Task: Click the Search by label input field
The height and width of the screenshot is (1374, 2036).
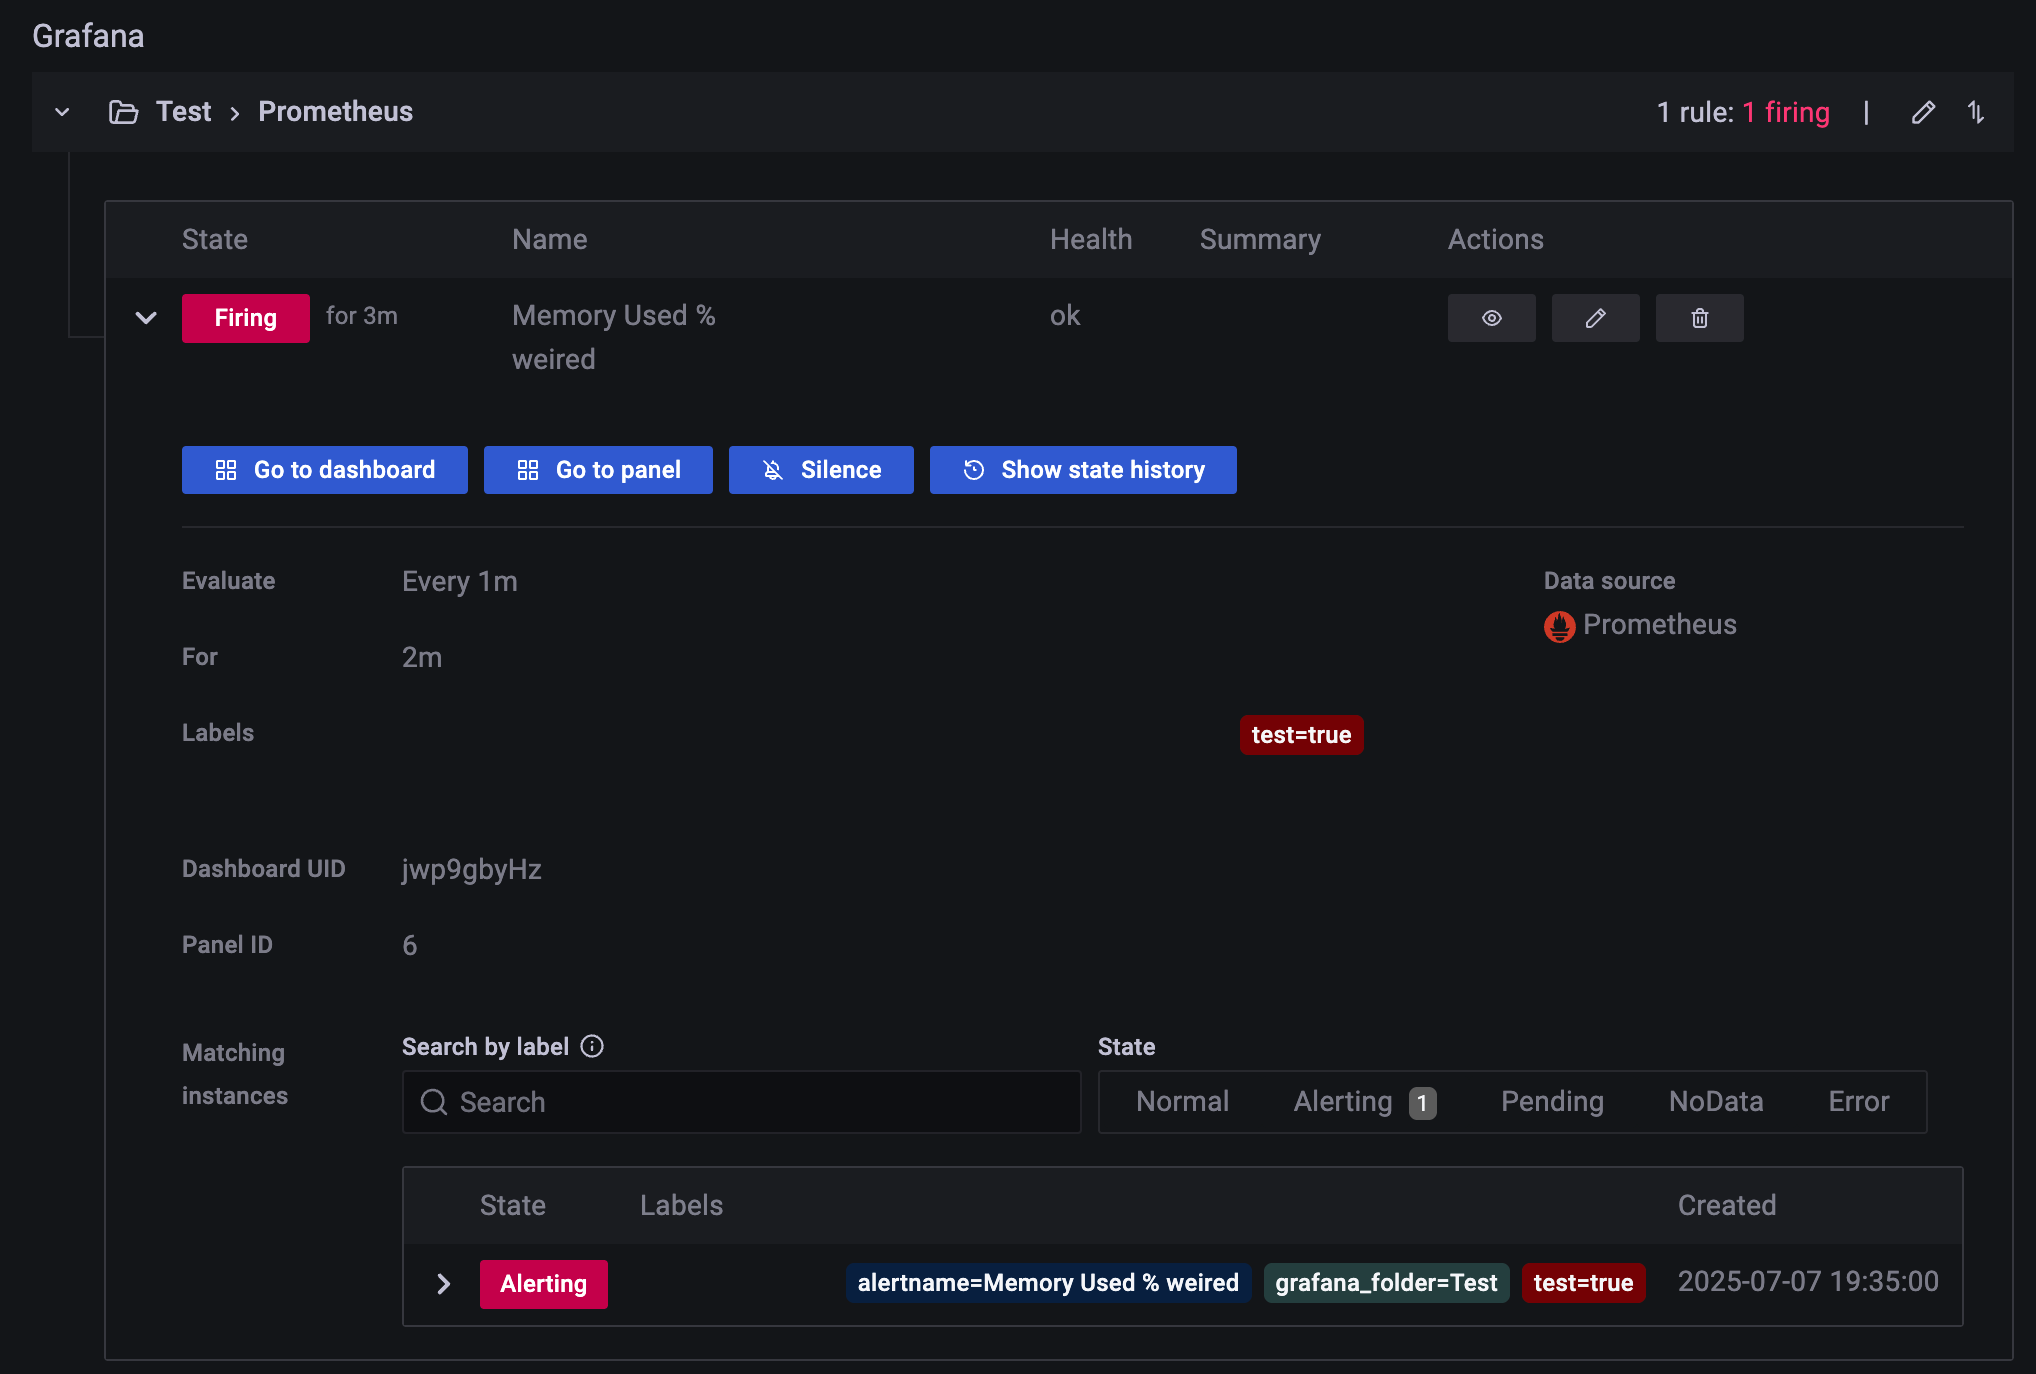Action: [740, 1102]
